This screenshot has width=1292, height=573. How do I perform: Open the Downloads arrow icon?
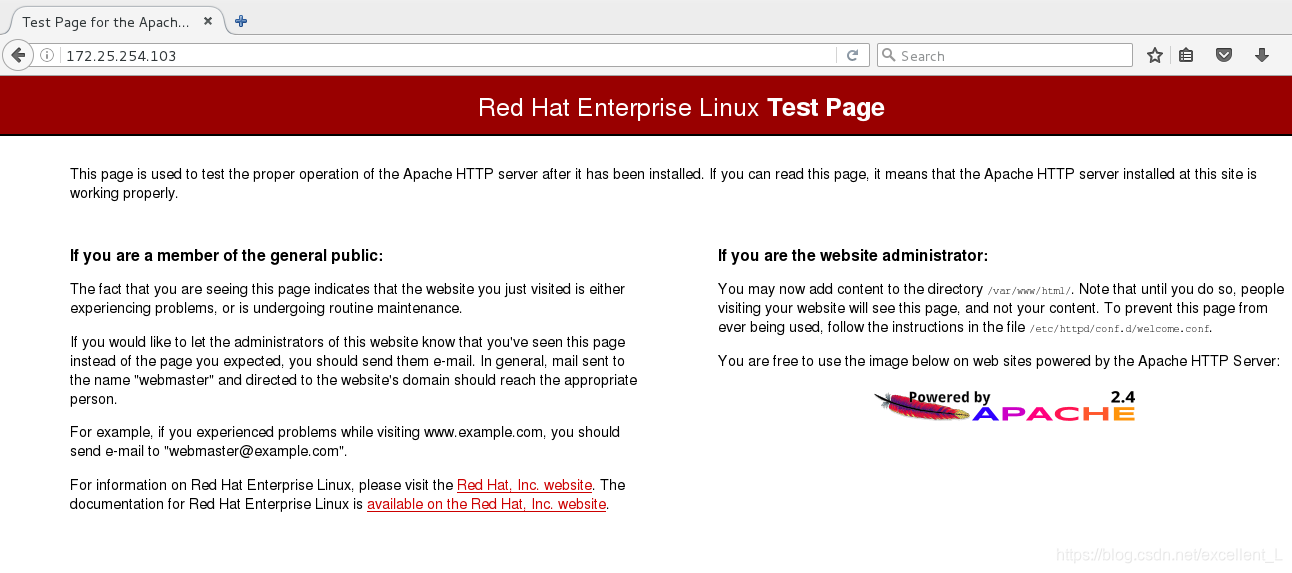point(1262,56)
